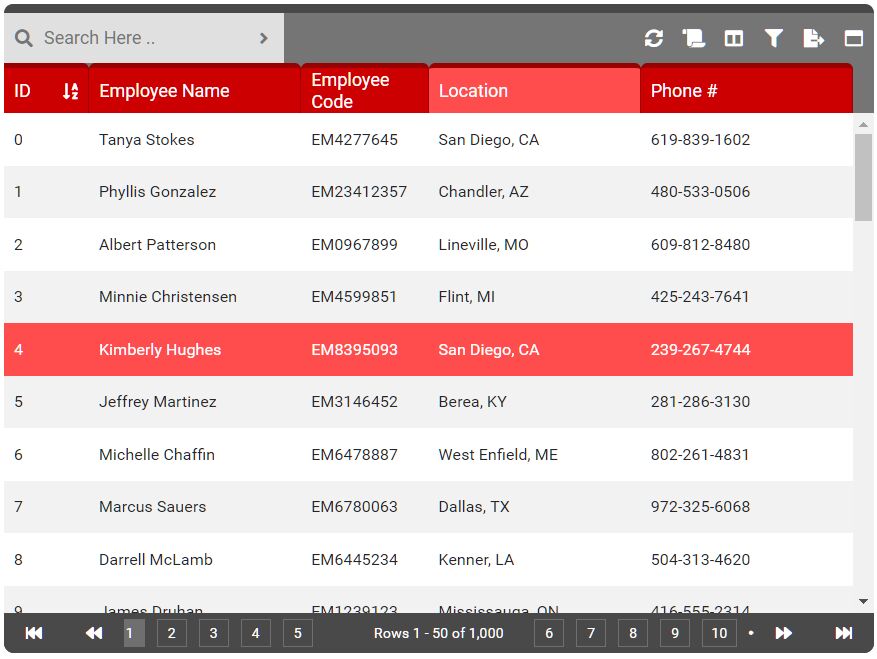Select page 6 in the pager
The width and height of the screenshot is (877, 659).
pyautogui.click(x=549, y=633)
